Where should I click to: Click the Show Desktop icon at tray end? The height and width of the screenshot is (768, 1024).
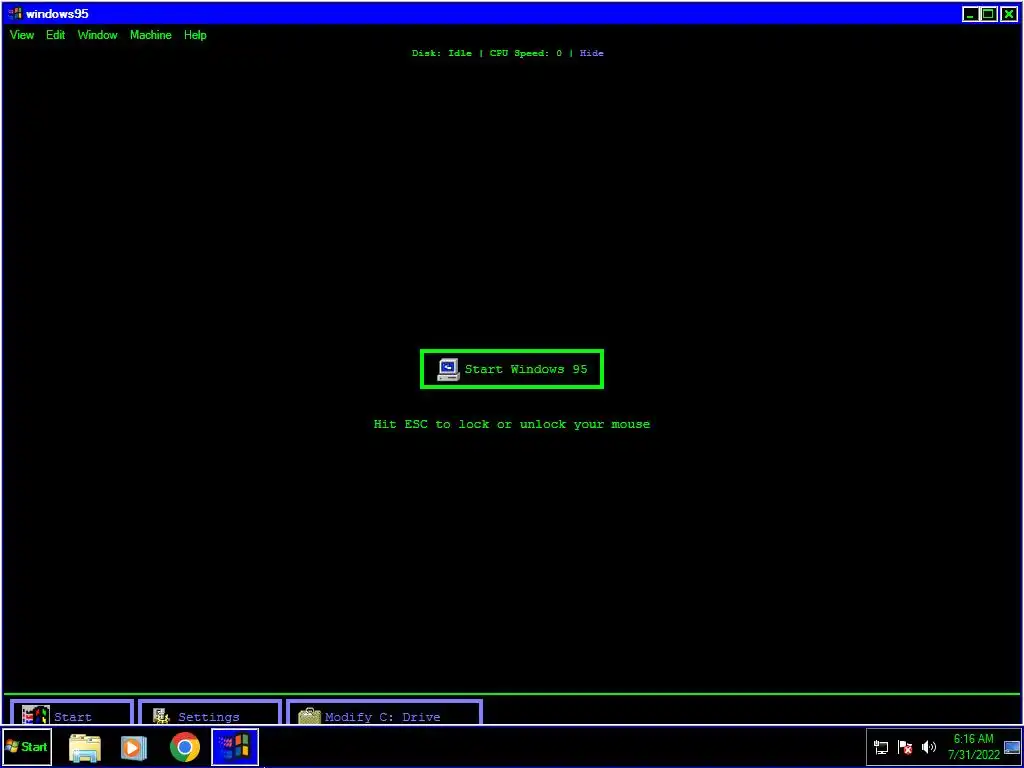(x=1012, y=747)
